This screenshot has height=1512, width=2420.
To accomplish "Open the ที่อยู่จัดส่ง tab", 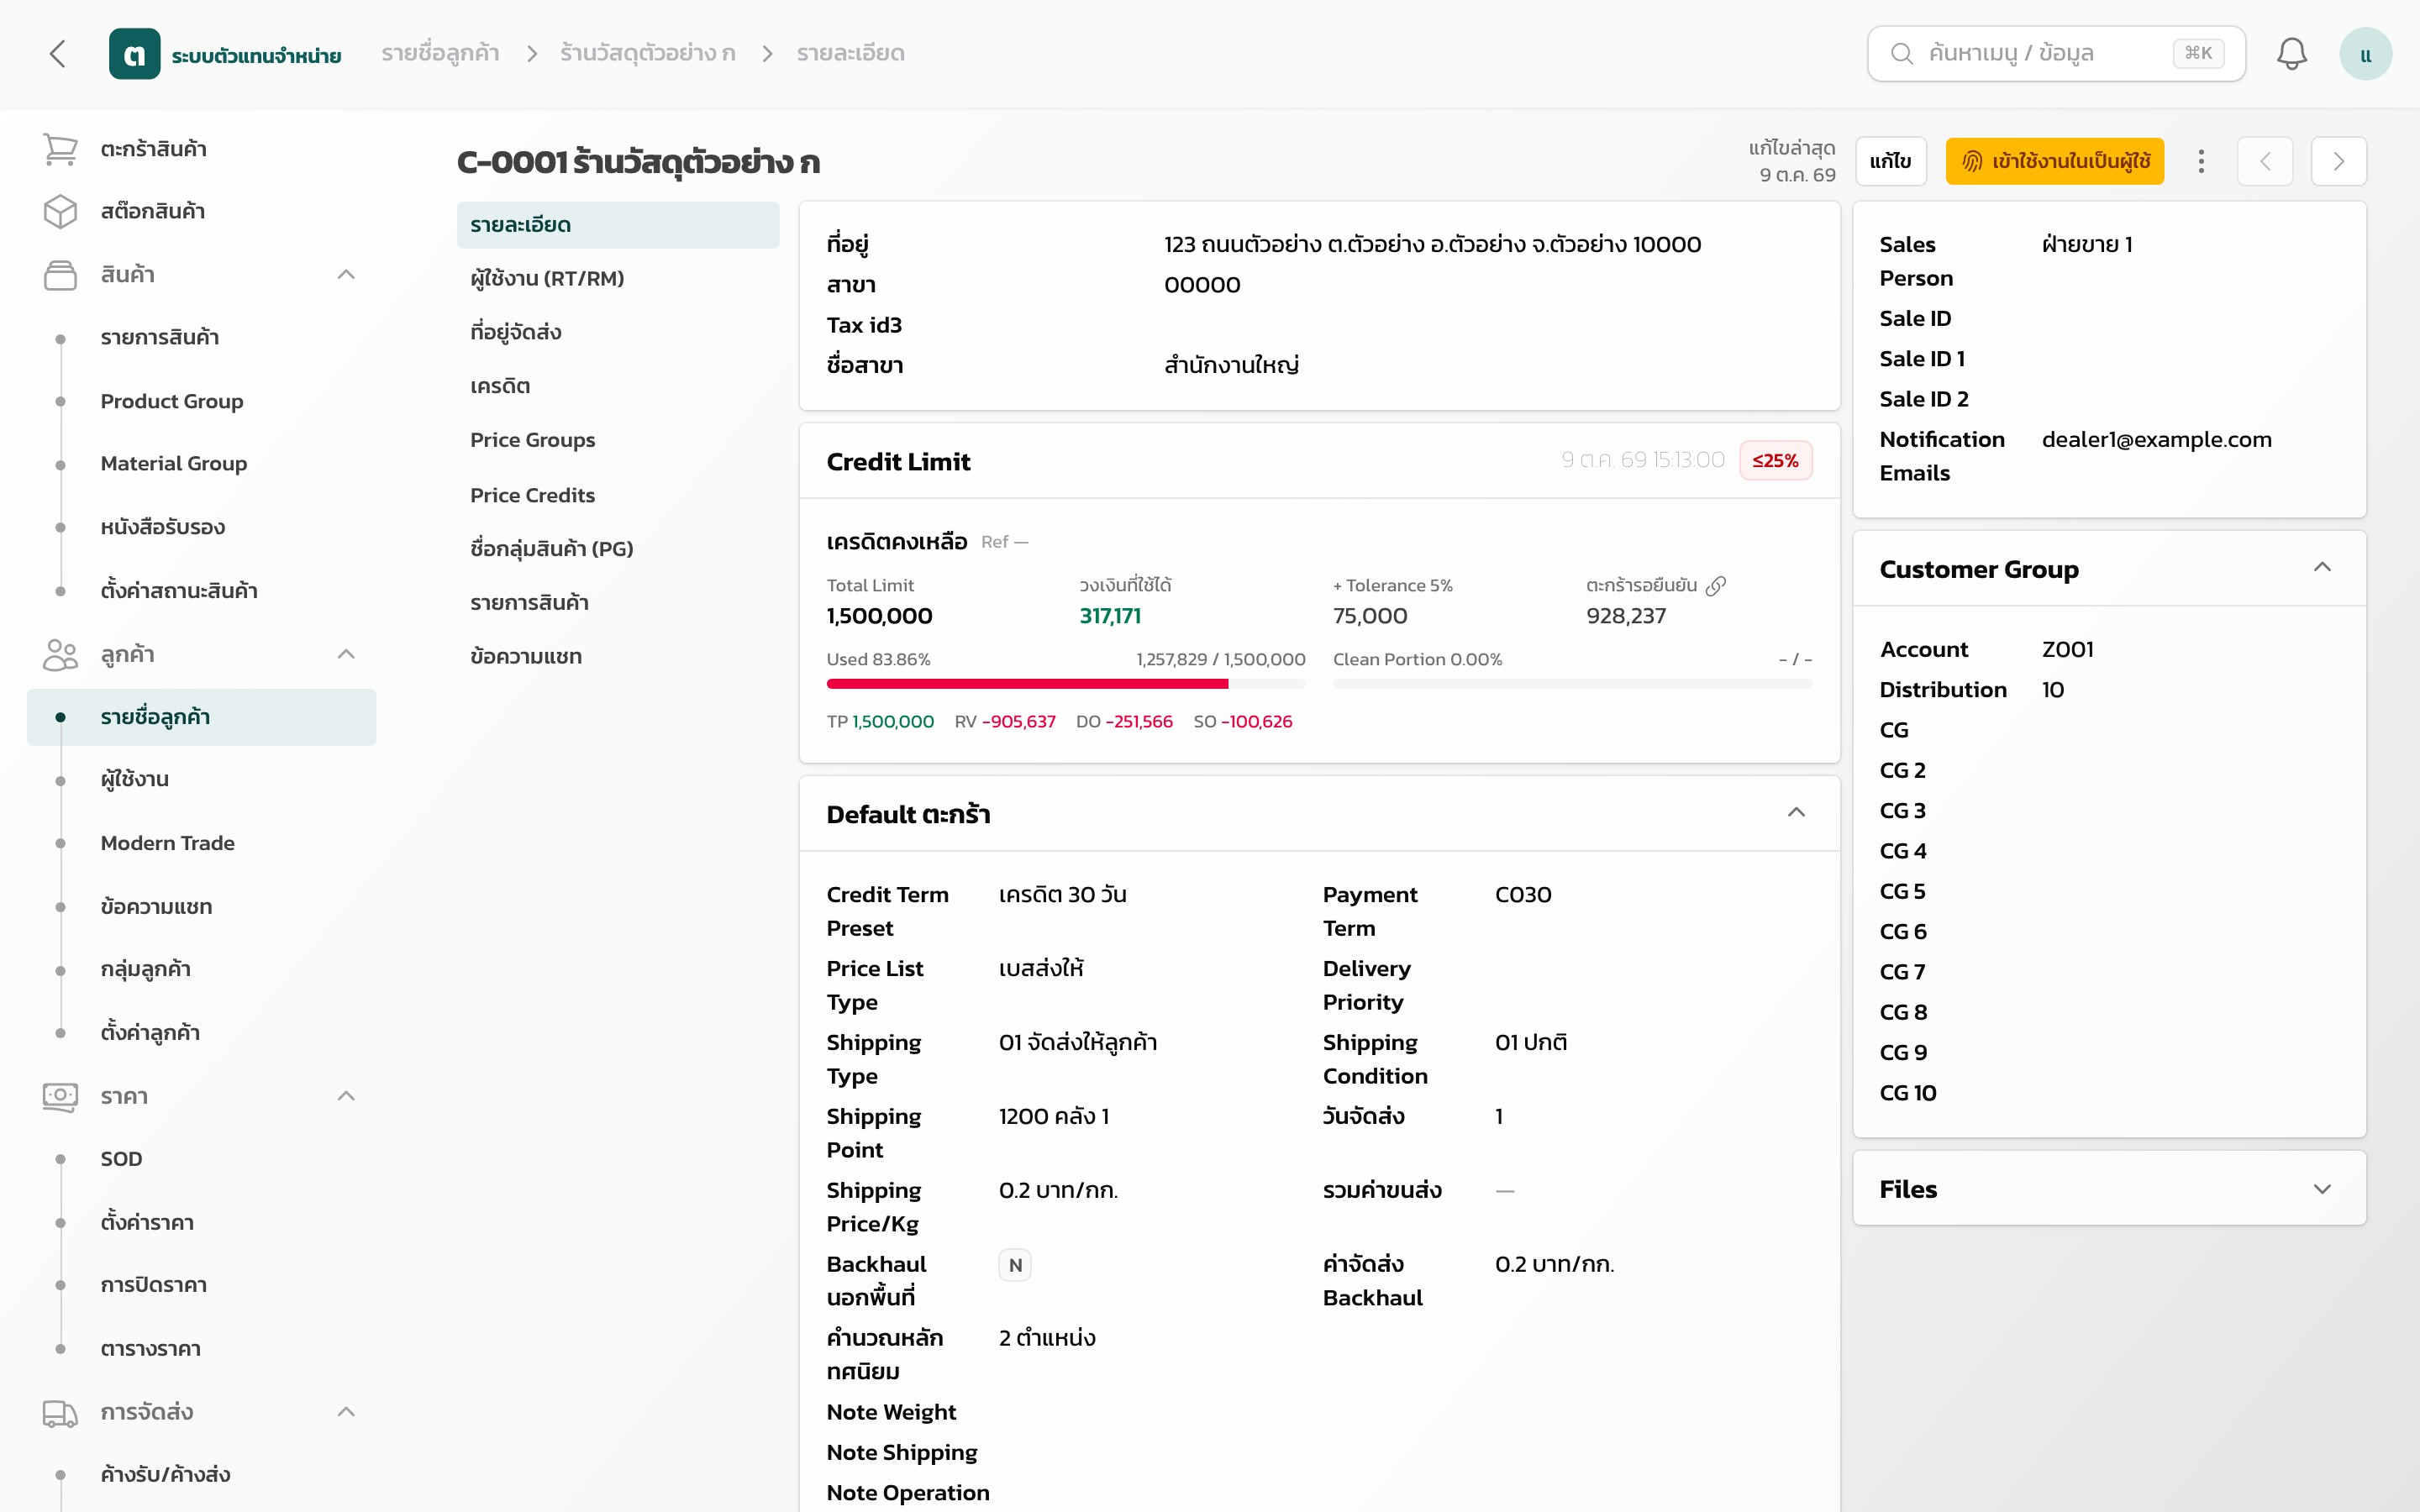I will 618,332.
